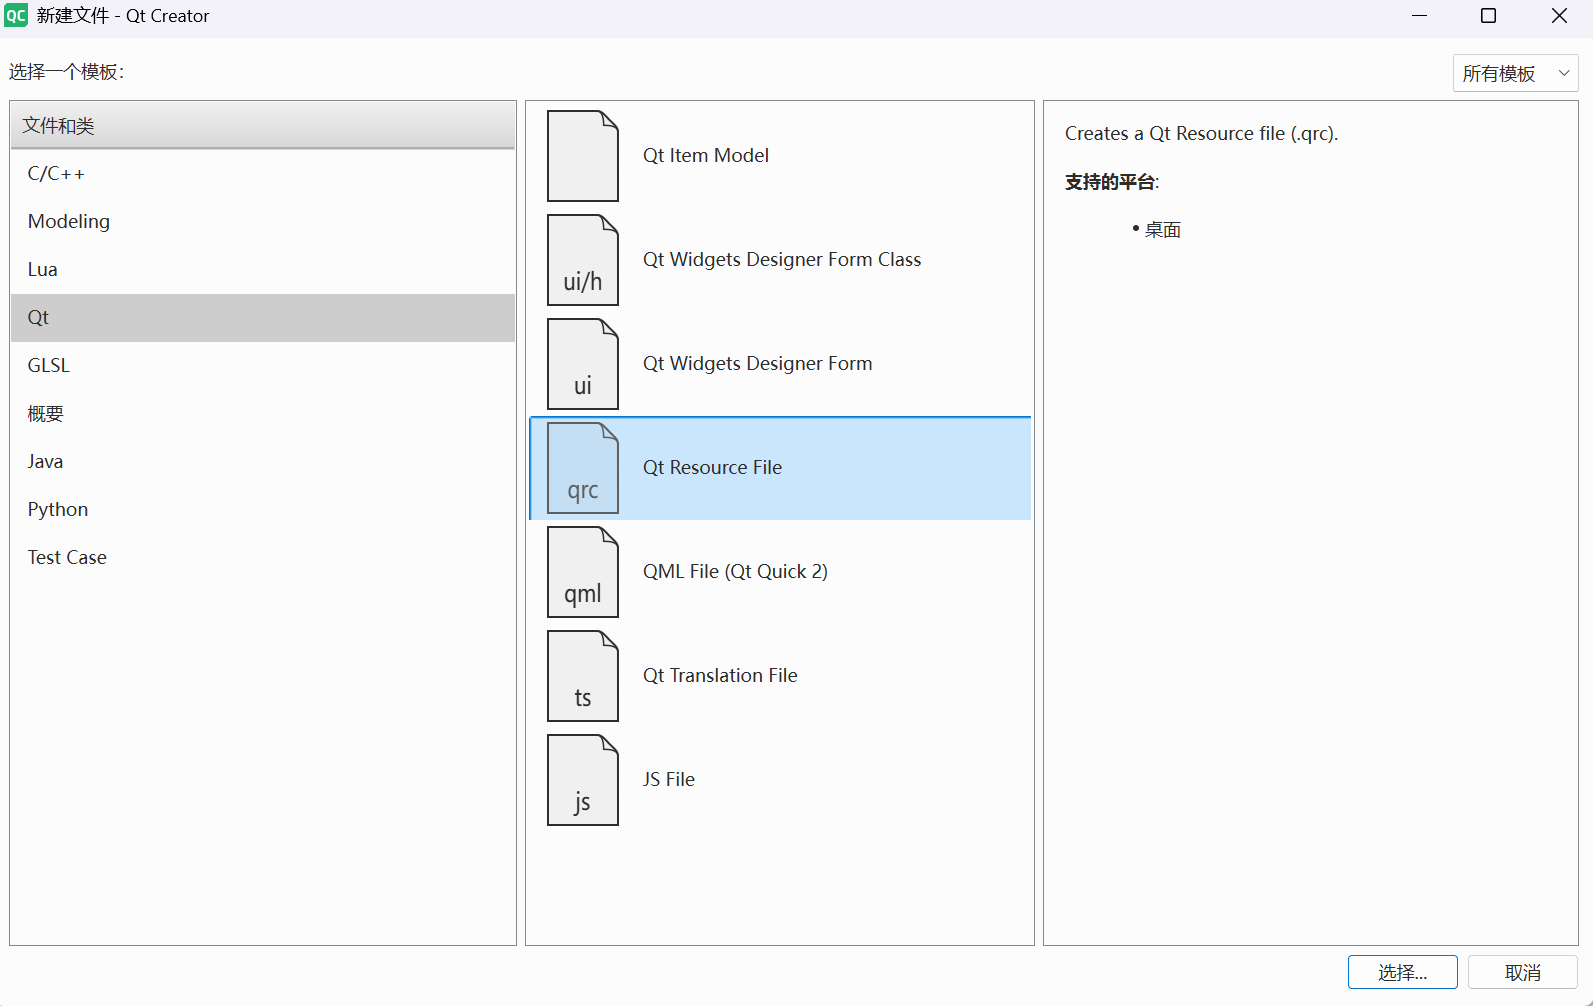Minimize the 新建文件 dialog window
The width and height of the screenshot is (1593, 1006).
point(1419,16)
